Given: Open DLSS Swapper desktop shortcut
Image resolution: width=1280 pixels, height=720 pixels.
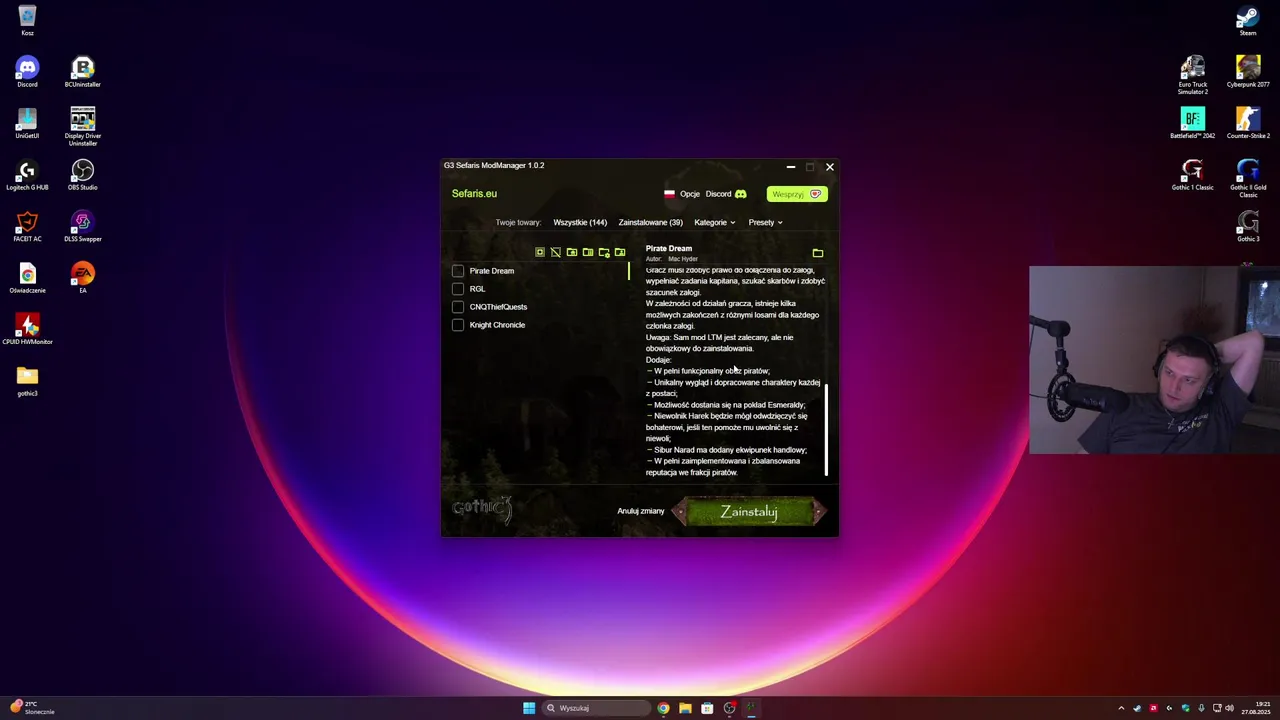Looking at the screenshot, I should [x=83, y=227].
